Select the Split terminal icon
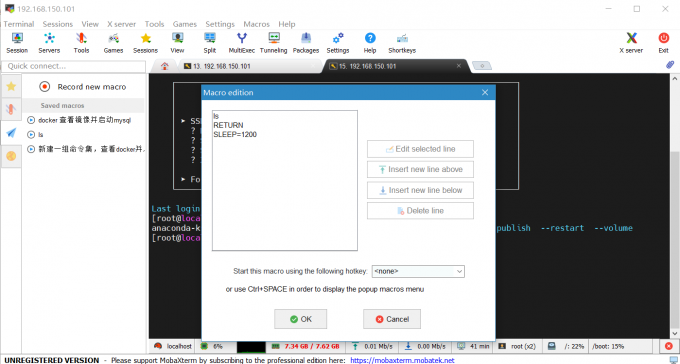680x364 pixels. 209,43
